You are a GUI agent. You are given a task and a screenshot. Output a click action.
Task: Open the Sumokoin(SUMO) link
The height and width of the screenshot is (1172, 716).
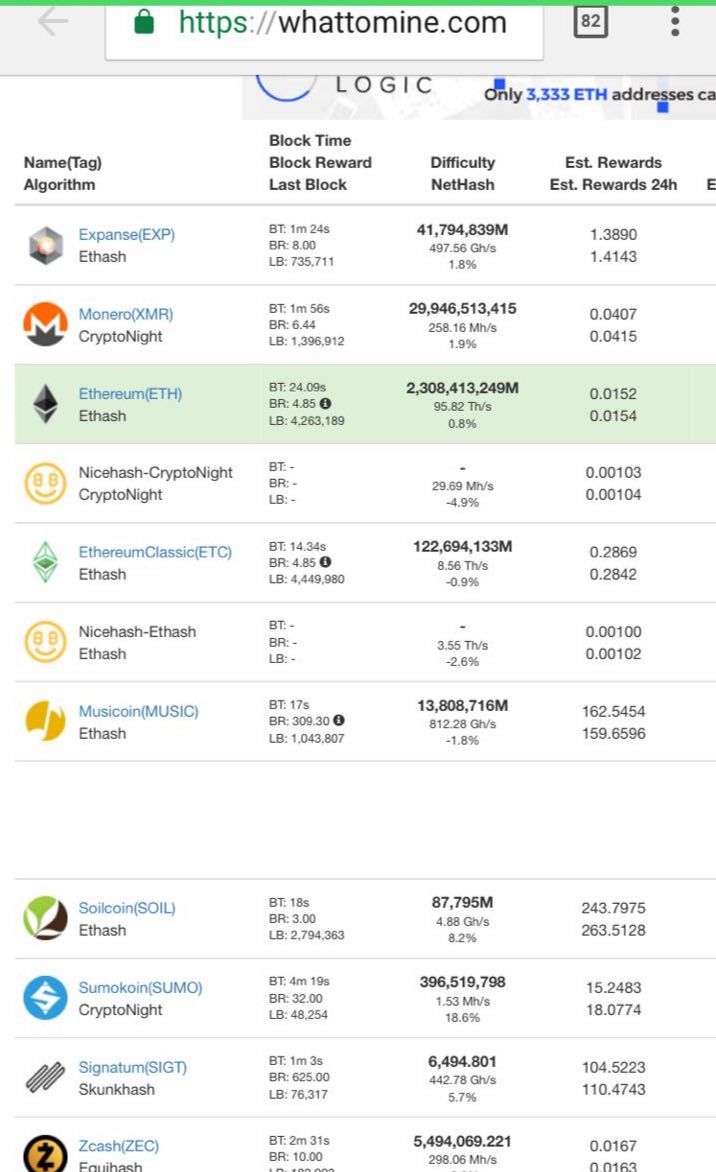point(141,988)
